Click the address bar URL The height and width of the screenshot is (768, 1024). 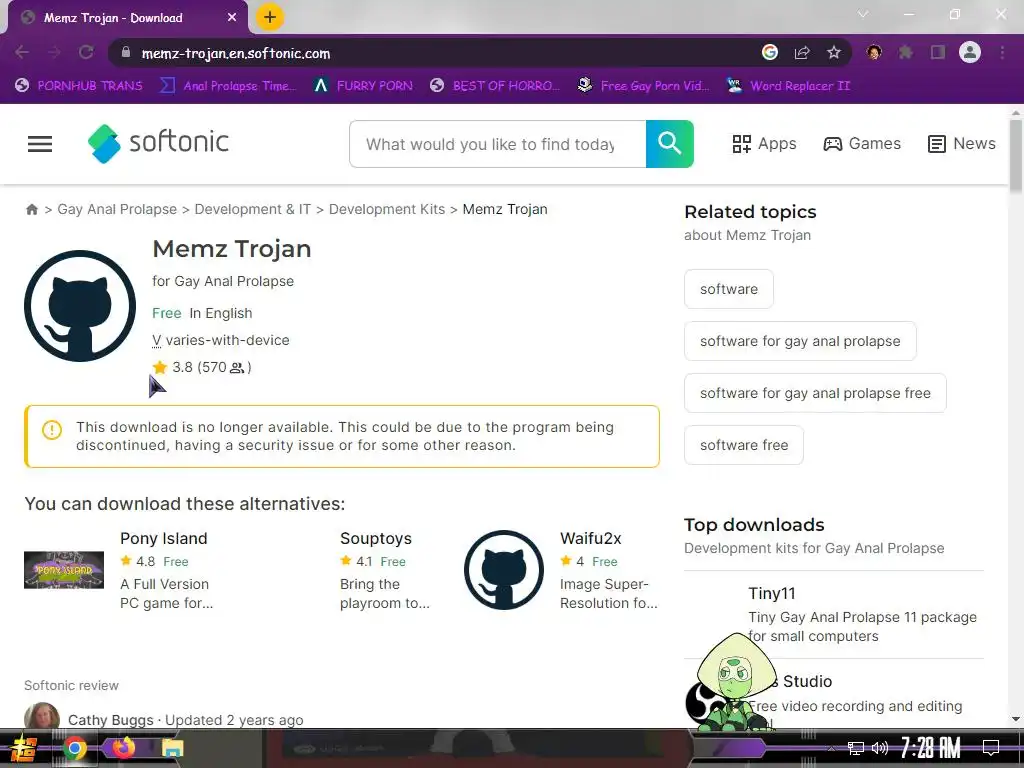click(x=236, y=53)
